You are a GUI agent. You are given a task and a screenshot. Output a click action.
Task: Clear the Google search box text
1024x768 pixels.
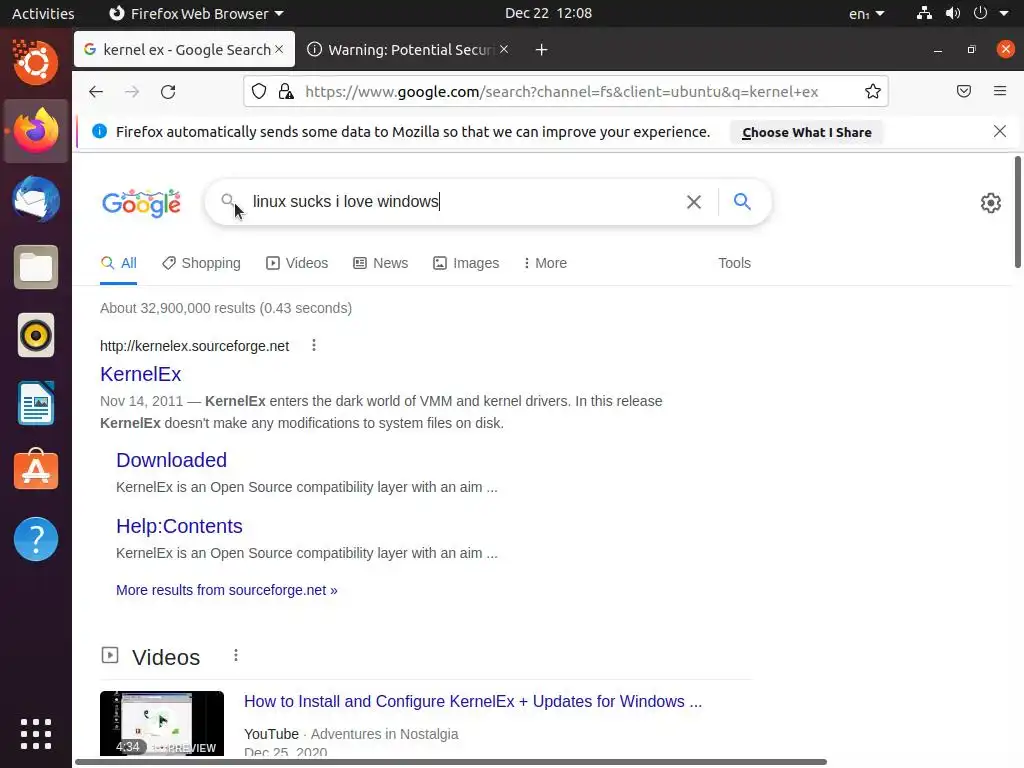point(694,202)
